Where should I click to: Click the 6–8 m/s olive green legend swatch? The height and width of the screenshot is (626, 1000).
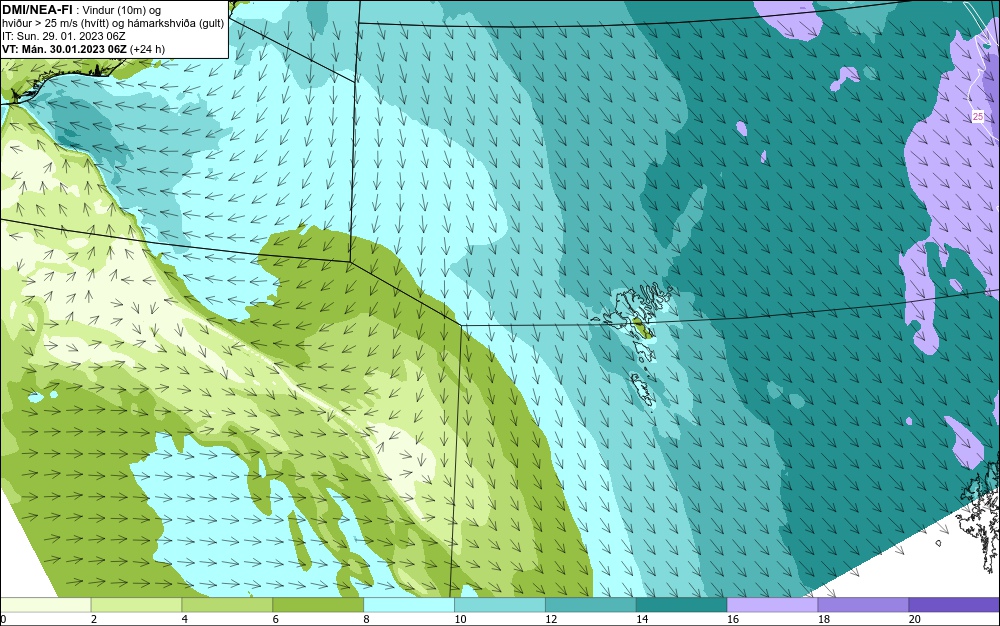[318, 605]
